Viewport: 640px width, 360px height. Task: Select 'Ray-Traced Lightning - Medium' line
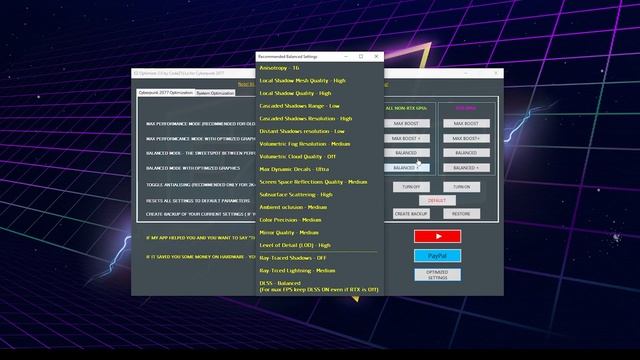(x=297, y=270)
